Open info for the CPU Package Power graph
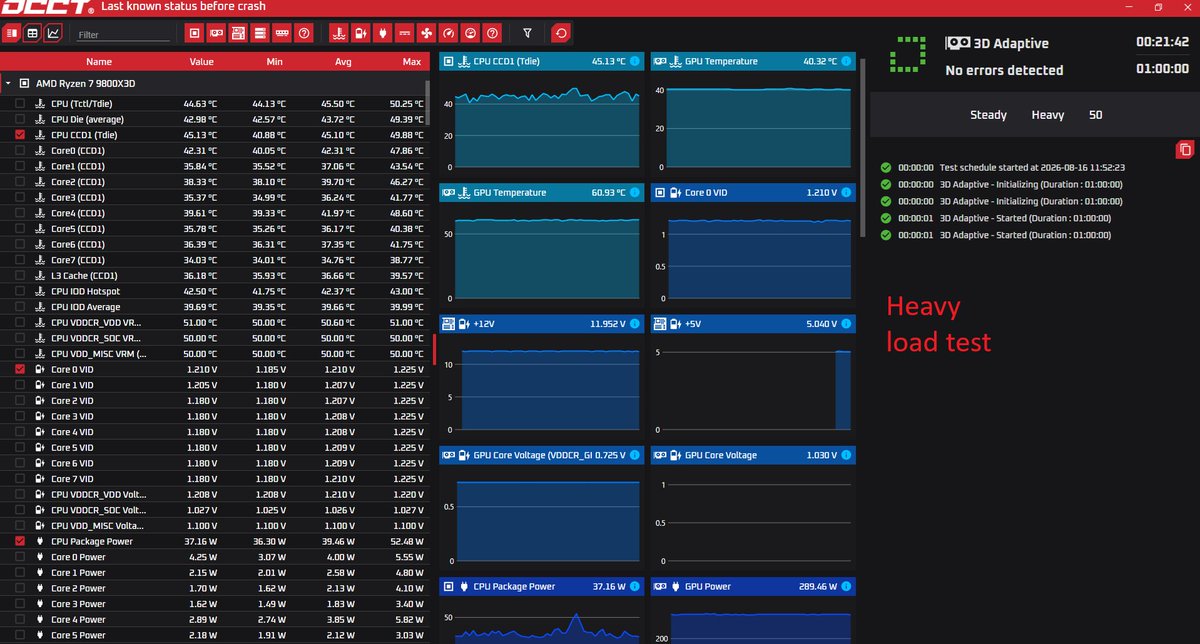The width and height of the screenshot is (1200, 644). 634,586
